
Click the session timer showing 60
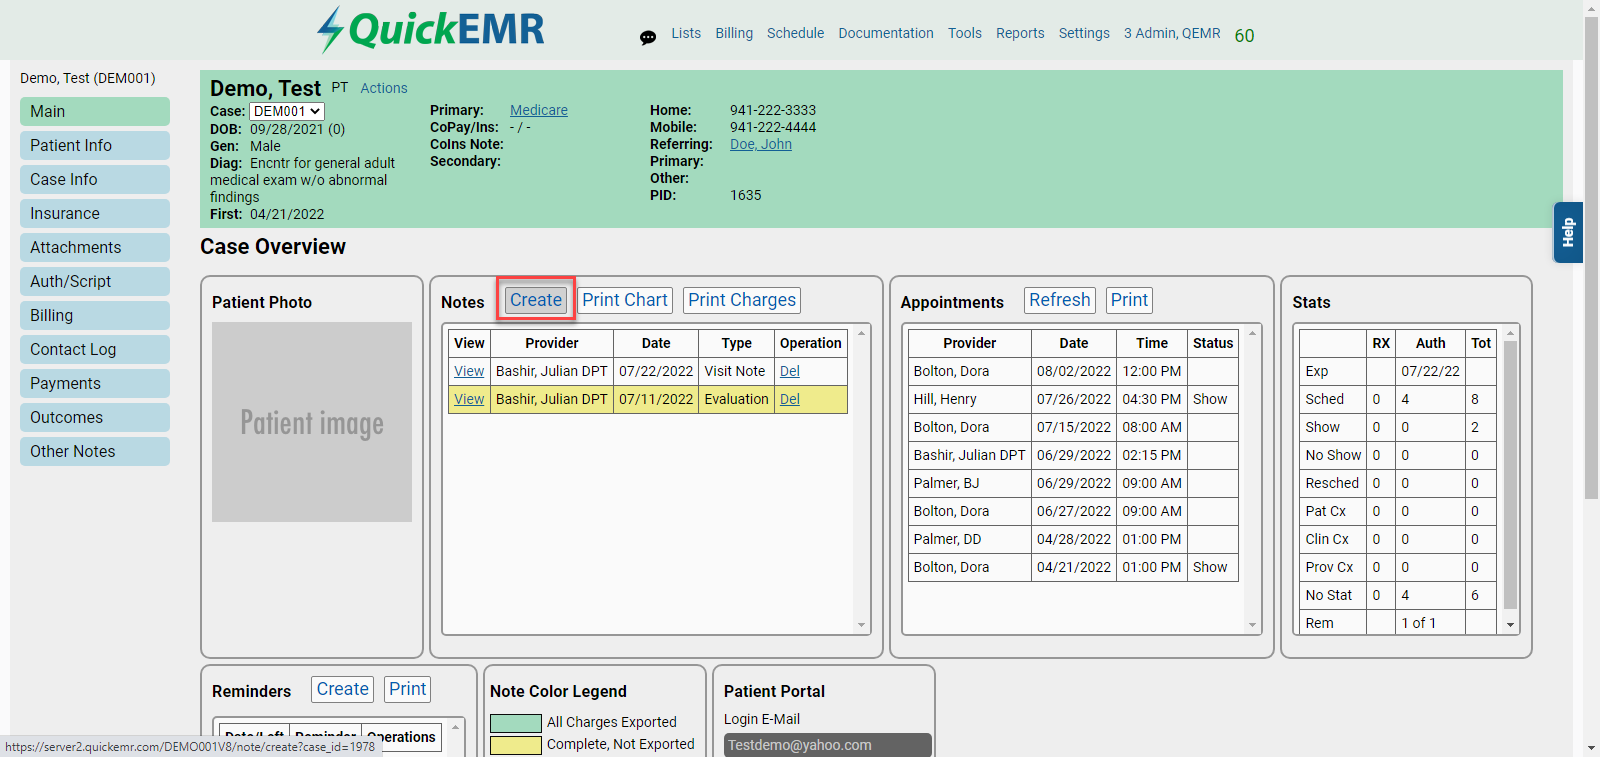[x=1244, y=35]
